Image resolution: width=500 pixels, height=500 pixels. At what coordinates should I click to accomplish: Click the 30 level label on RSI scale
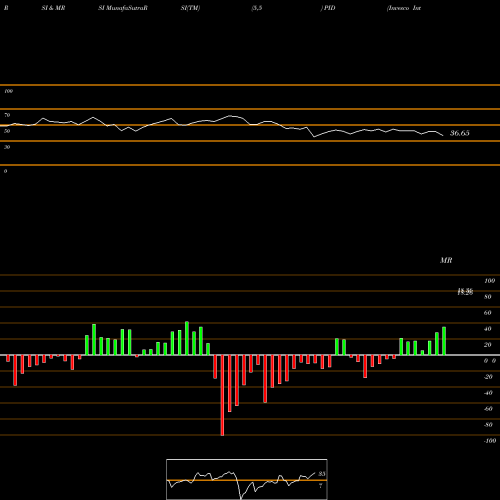(7, 147)
